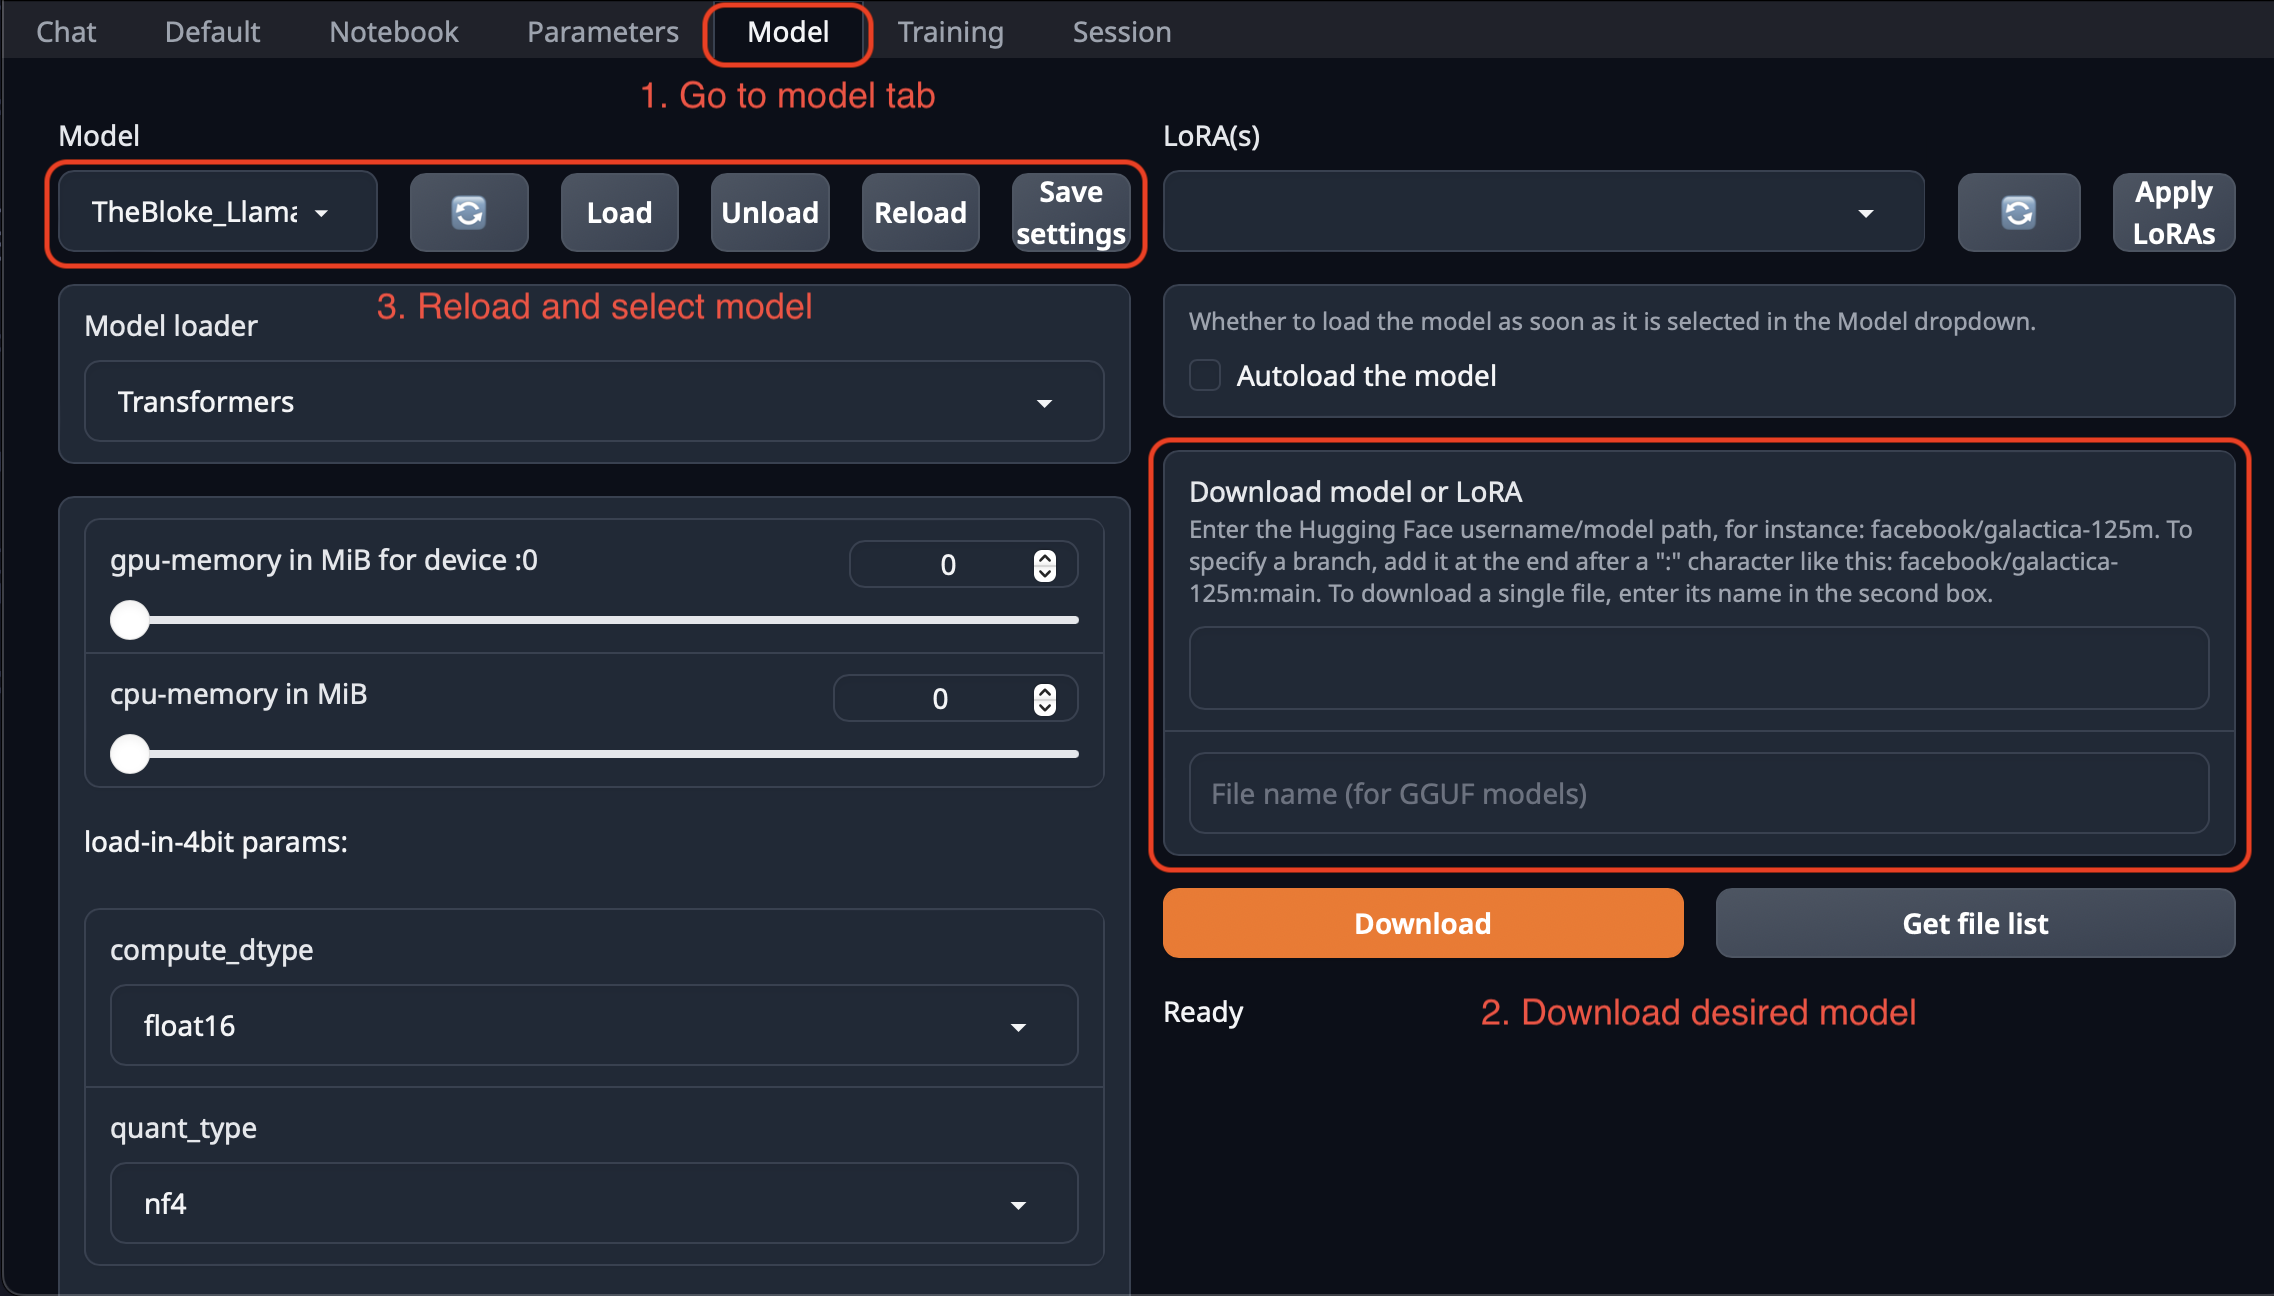Viewport: 2274px width, 1296px height.
Task: Go to the Chat tab
Action: [66, 32]
